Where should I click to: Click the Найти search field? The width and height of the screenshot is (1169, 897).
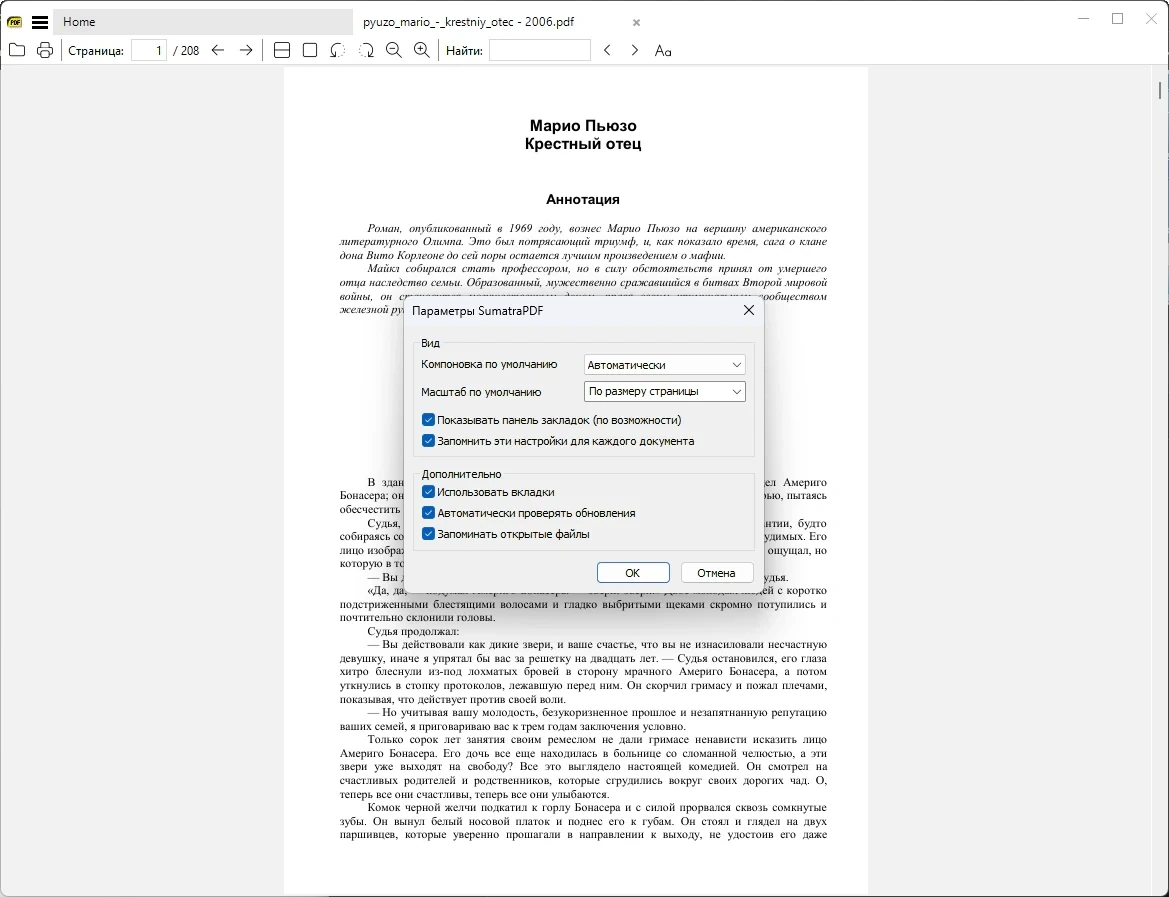point(540,50)
